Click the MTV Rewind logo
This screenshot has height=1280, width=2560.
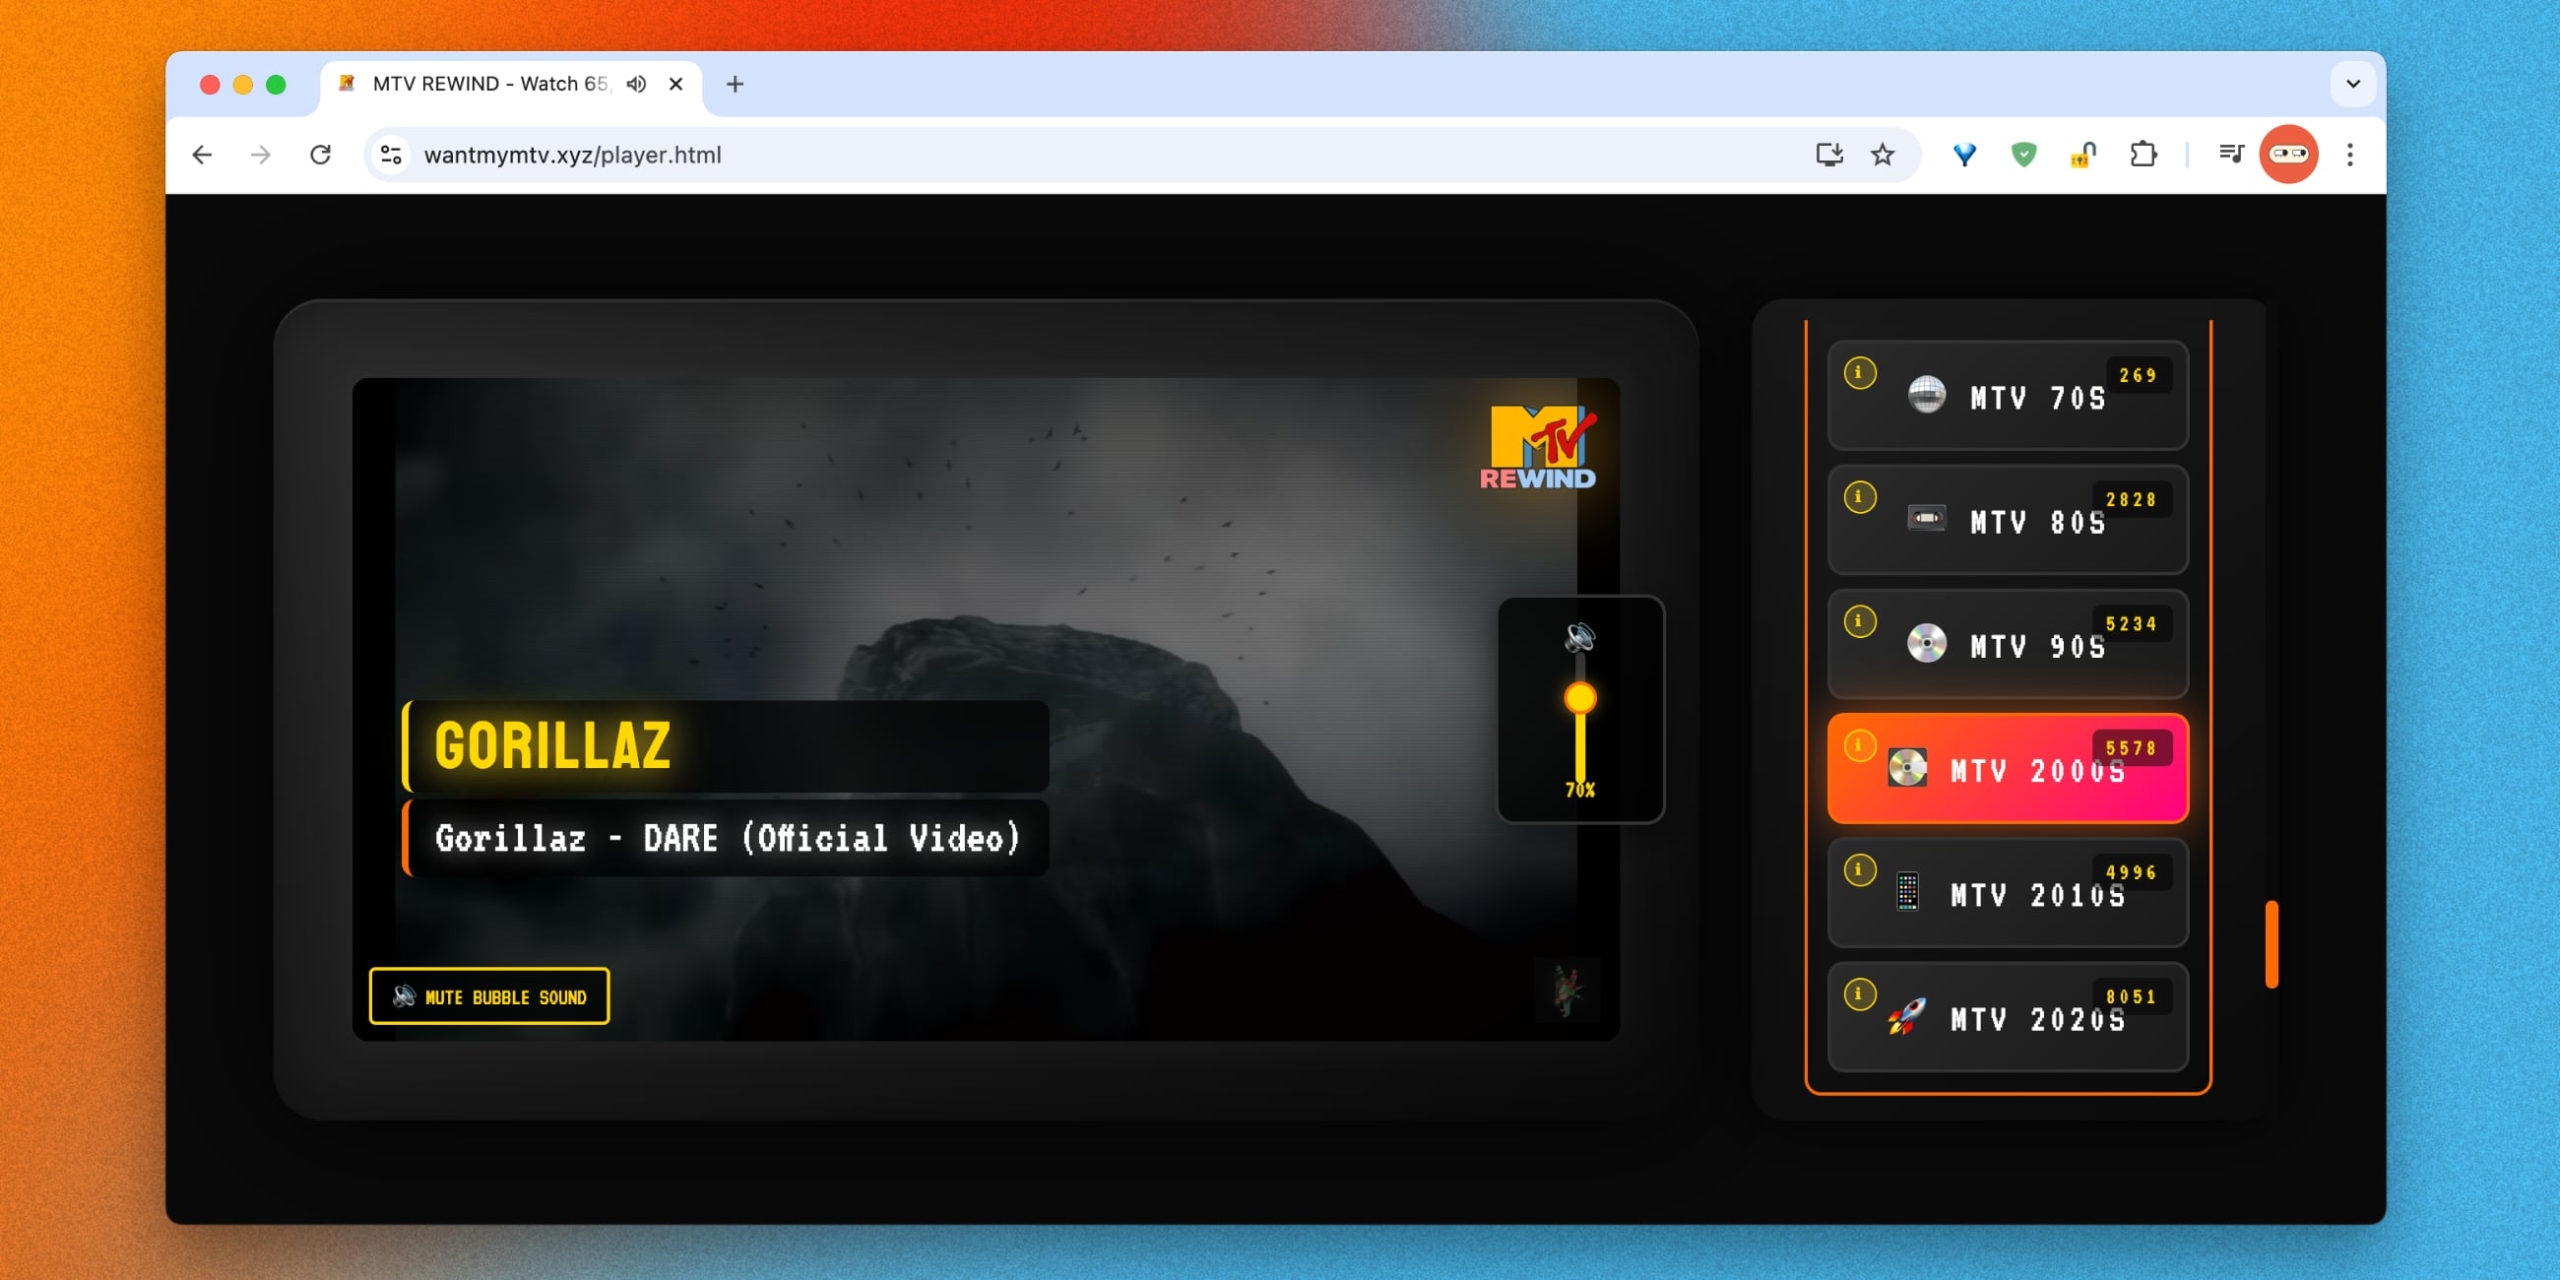coord(1538,448)
